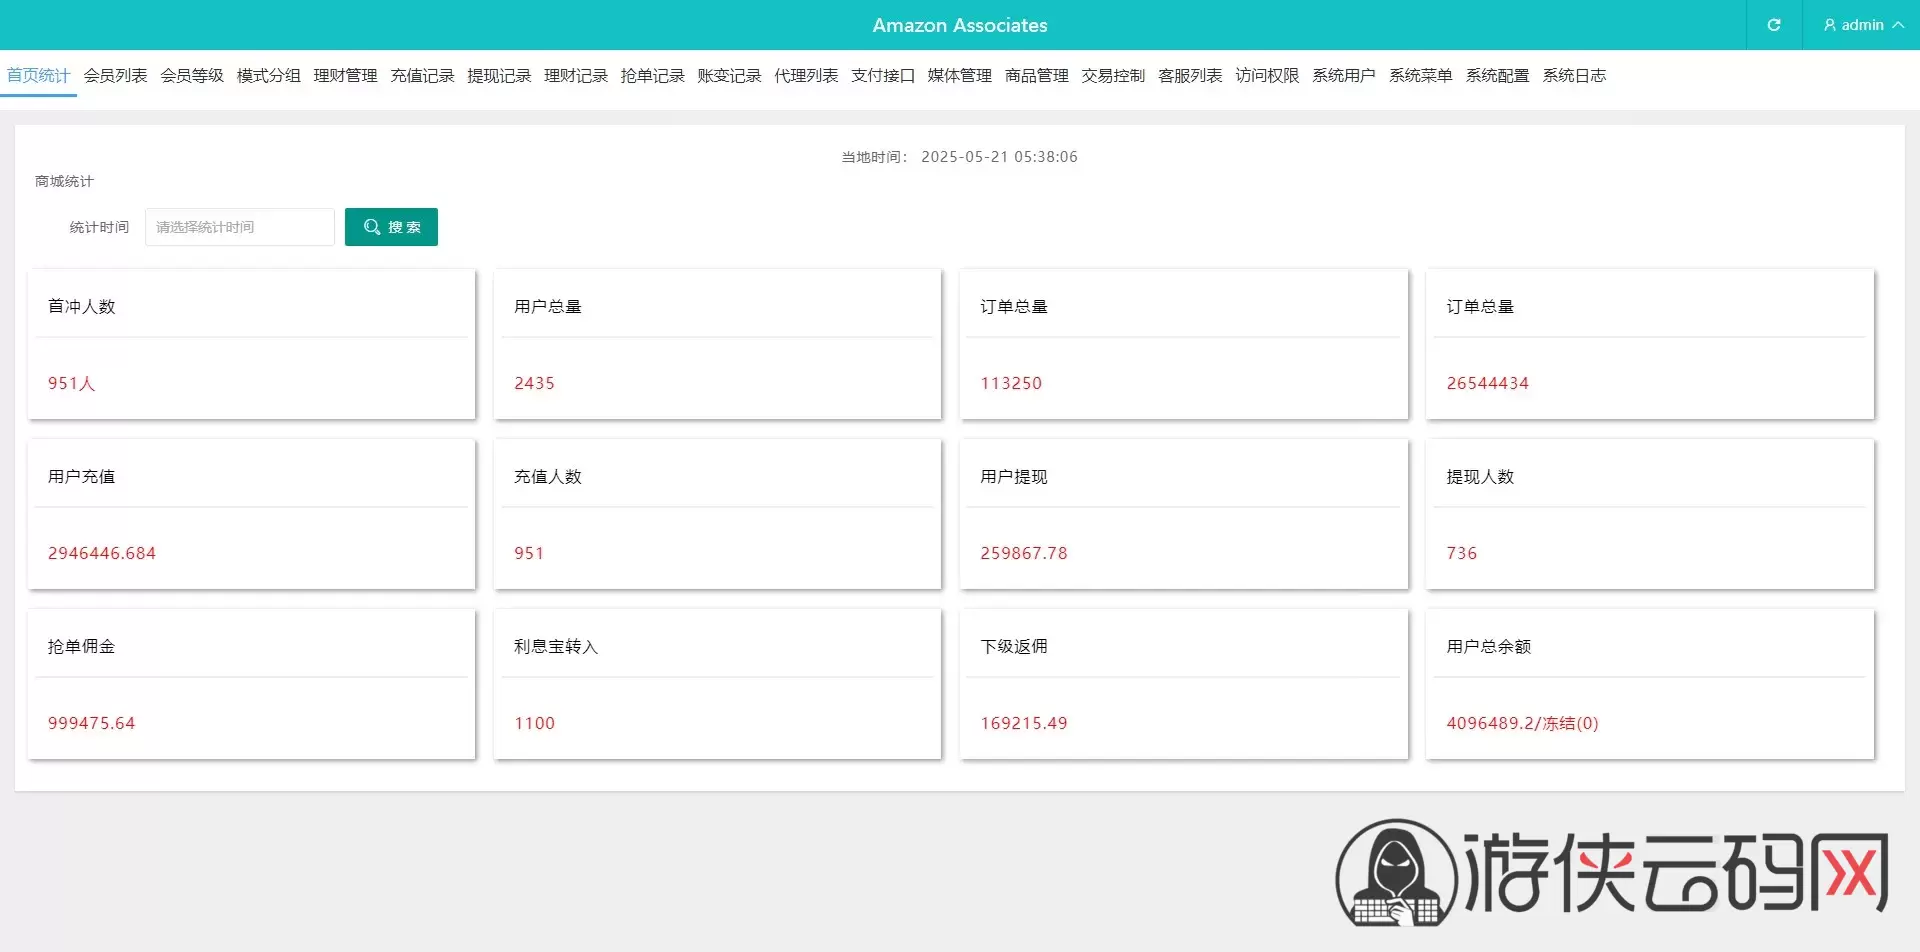Click the 首冲人数 value 951人
1920x952 pixels.
tap(72, 383)
